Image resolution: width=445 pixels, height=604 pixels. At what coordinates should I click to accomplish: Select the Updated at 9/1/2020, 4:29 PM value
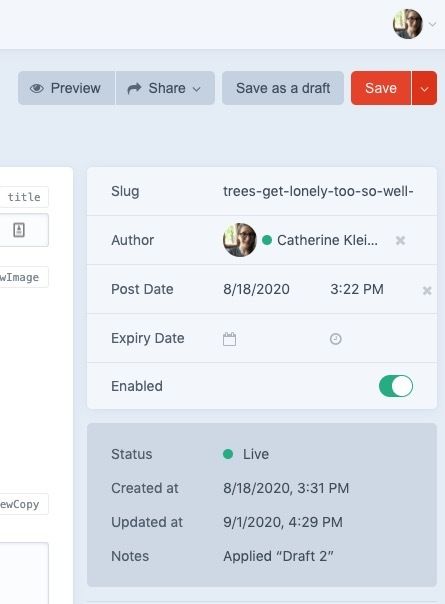point(283,522)
